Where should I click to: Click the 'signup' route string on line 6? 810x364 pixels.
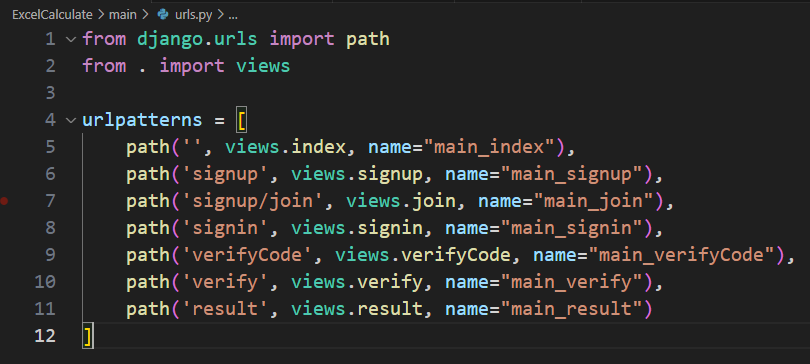(x=225, y=174)
